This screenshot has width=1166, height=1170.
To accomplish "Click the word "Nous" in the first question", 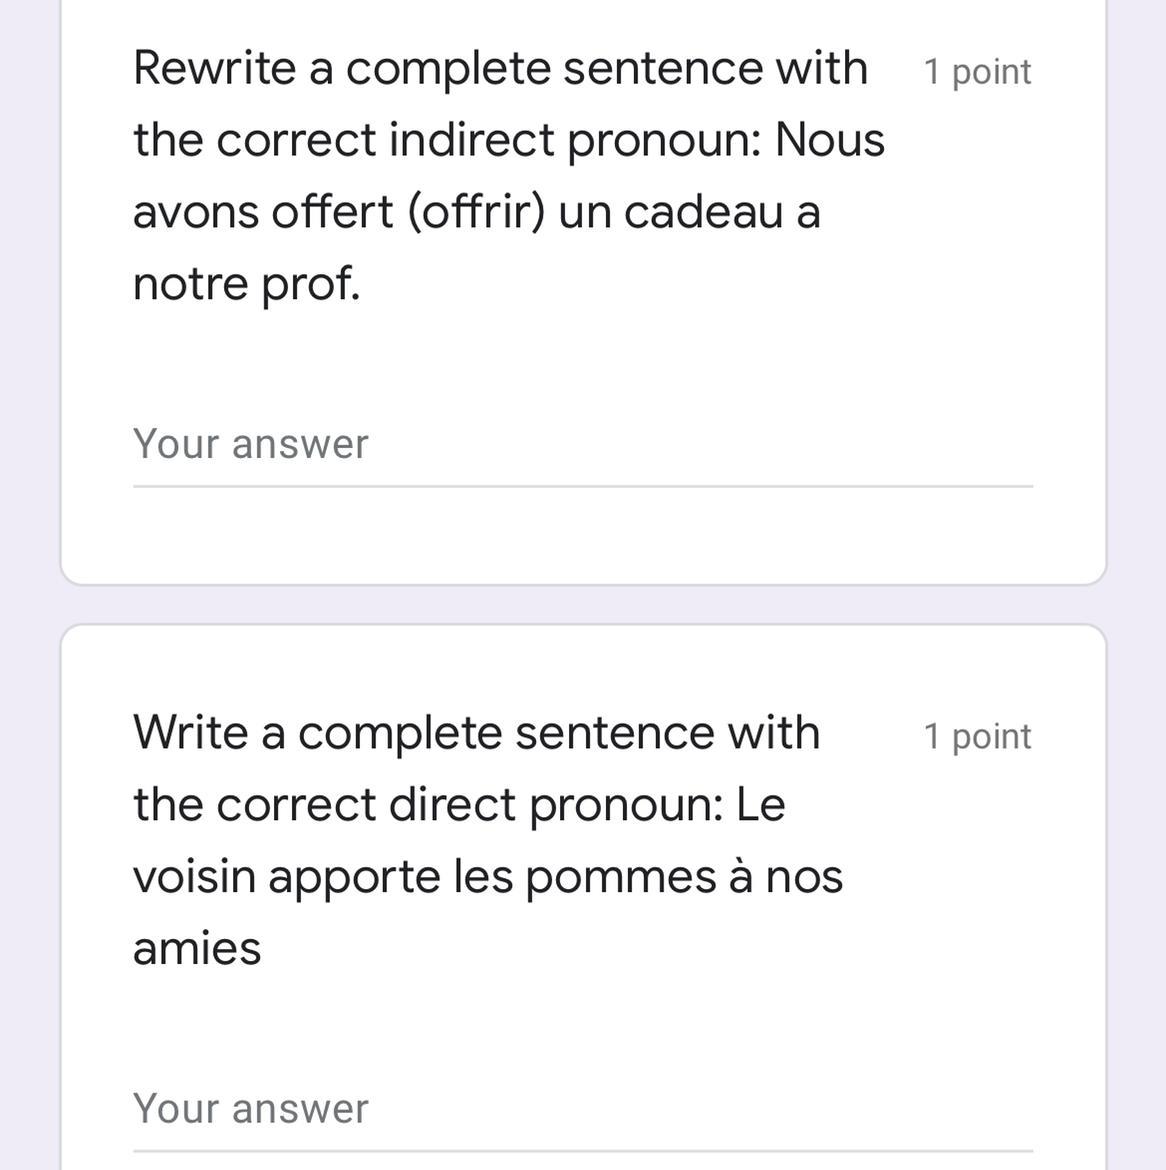I will [x=830, y=140].
